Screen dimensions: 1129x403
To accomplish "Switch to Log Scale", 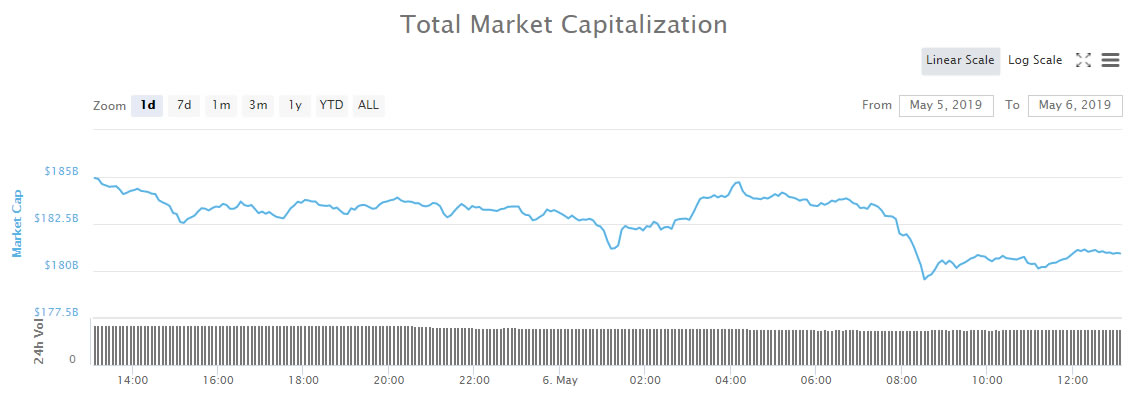I will click(1035, 60).
